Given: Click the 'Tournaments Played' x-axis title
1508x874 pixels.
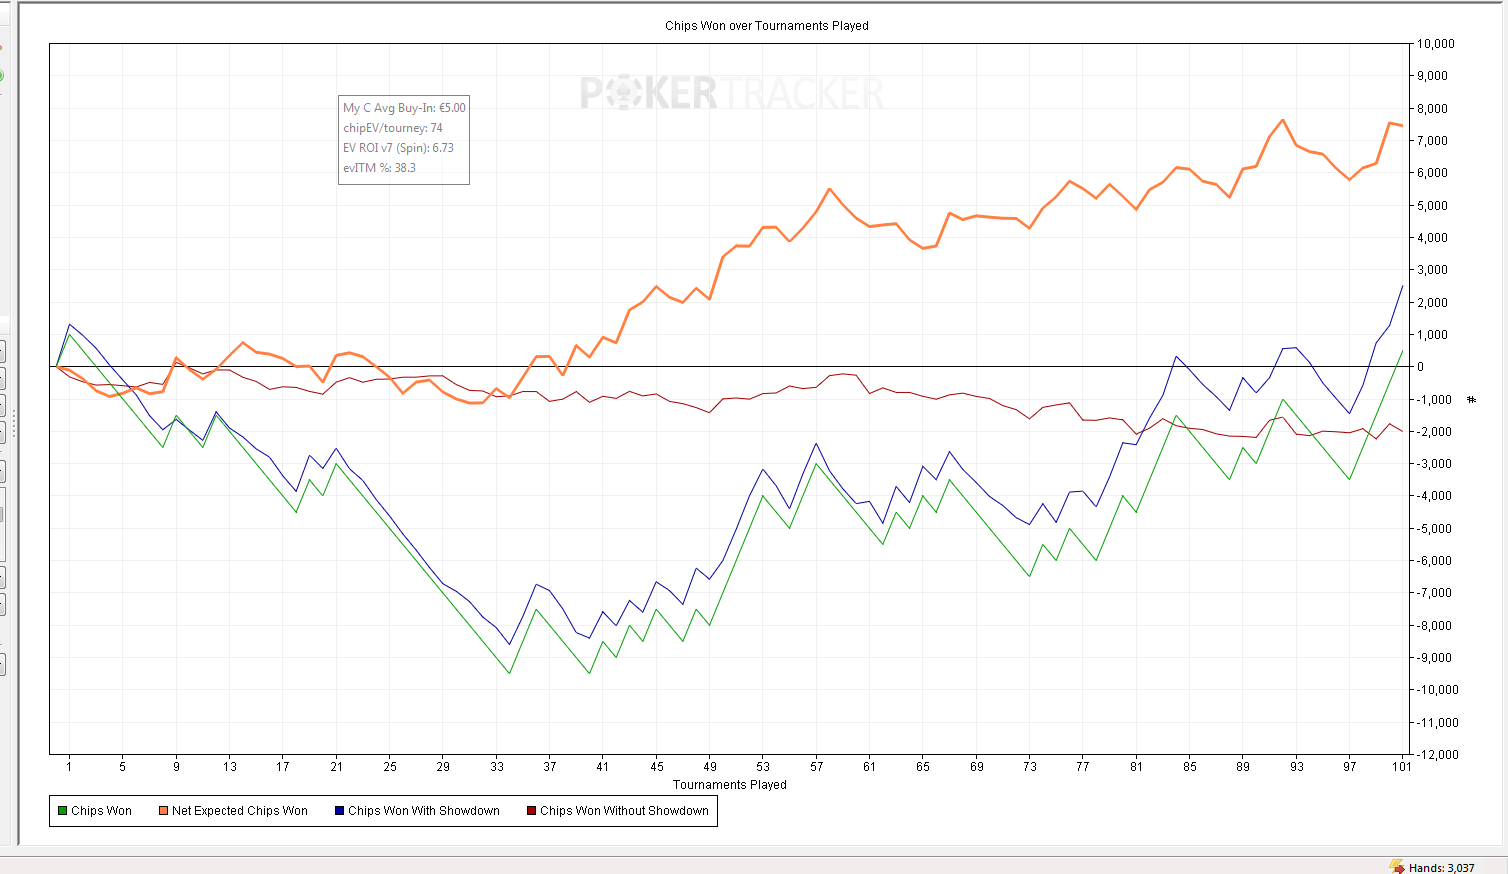Looking at the screenshot, I should pos(730,785).
